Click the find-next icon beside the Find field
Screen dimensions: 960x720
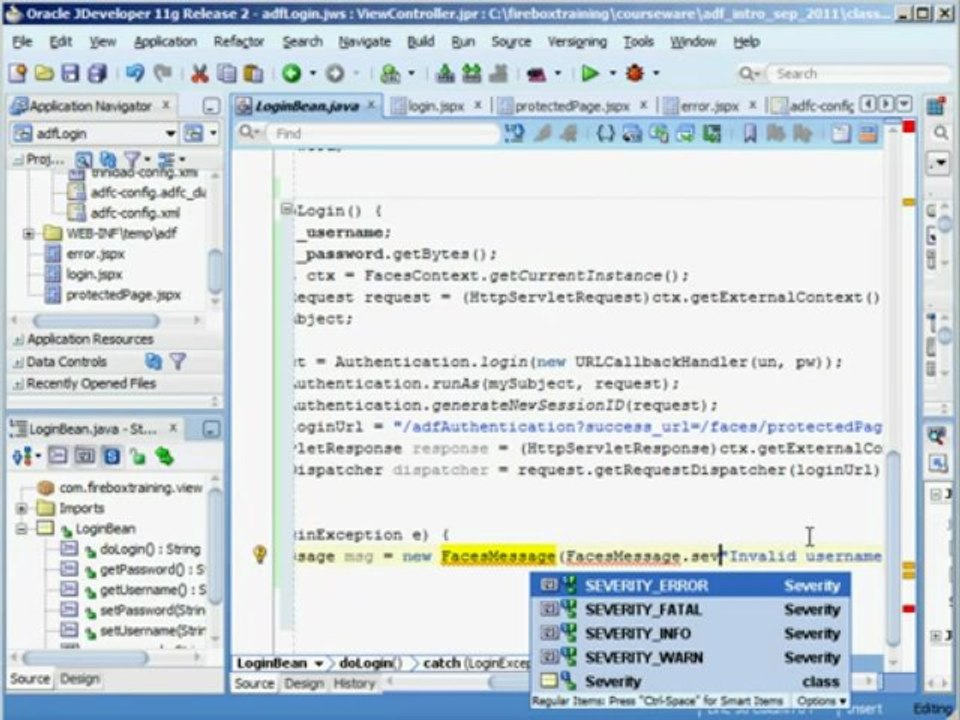pyautogui.click(x=514, y=133)
